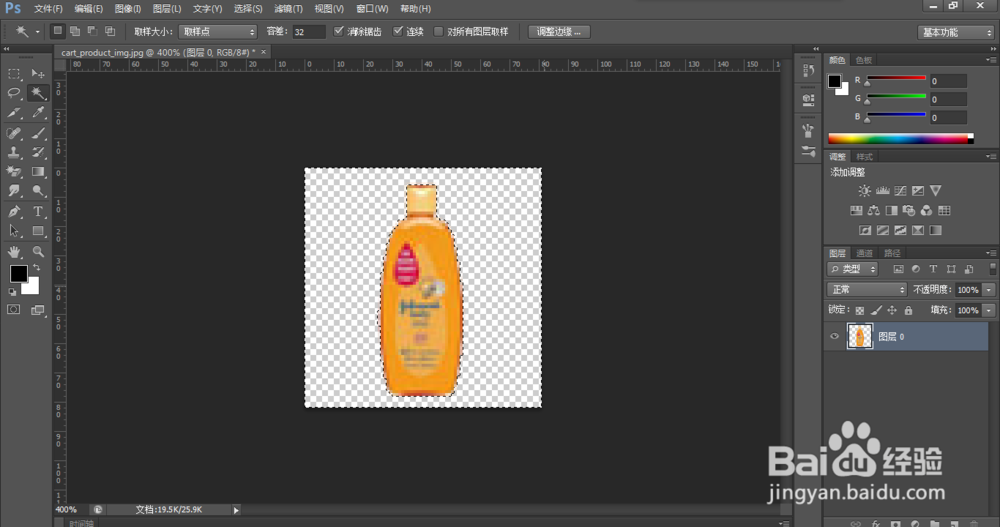Open the 选择(S) menu
This screenshot has height=527, width=1000.
click(x=248, y=9)
